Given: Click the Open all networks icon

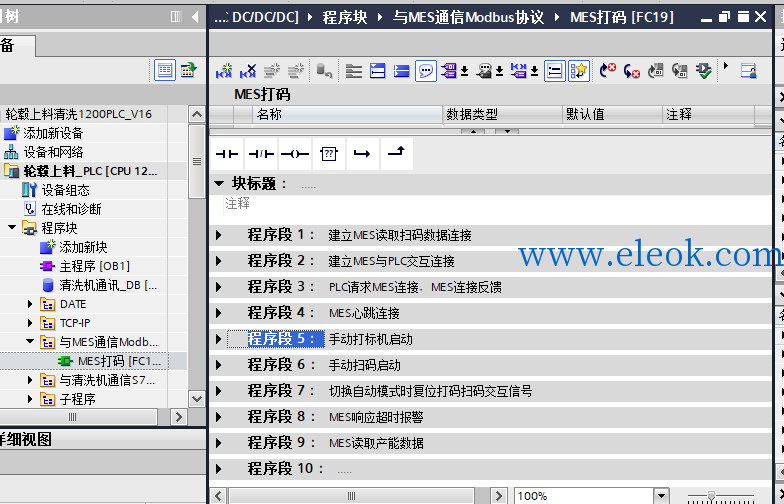Looking at the screenshot, I should tap(378, 71).
